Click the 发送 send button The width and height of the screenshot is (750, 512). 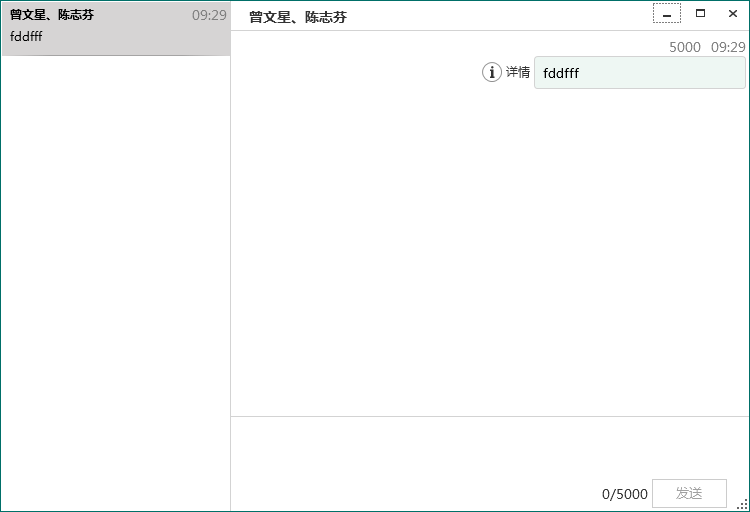pos(689,493)
